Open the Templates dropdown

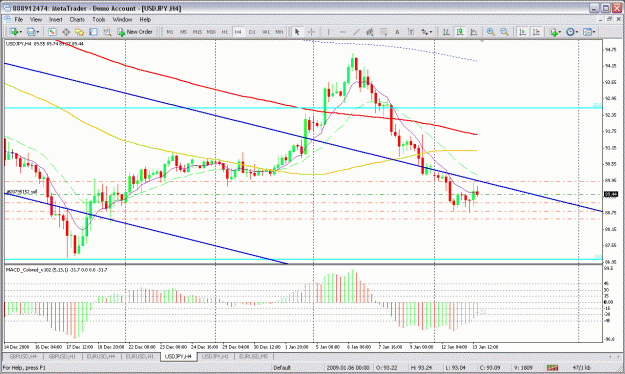(x=589, y=32)
